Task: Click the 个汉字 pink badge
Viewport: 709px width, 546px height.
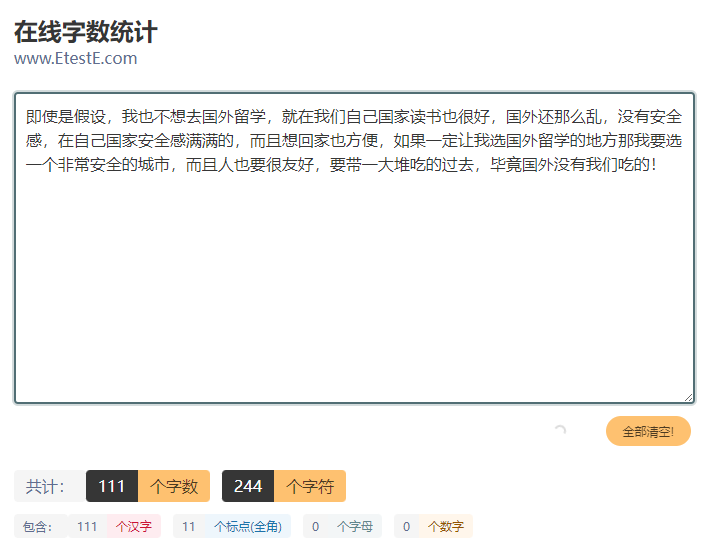Action: point(134,526)
